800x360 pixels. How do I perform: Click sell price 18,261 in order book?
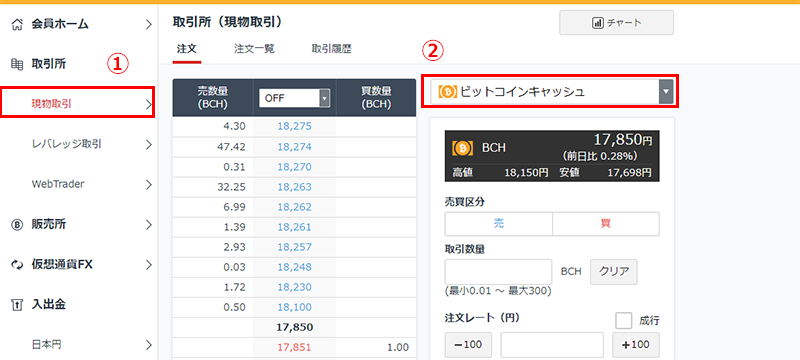(x=294, y=227)
